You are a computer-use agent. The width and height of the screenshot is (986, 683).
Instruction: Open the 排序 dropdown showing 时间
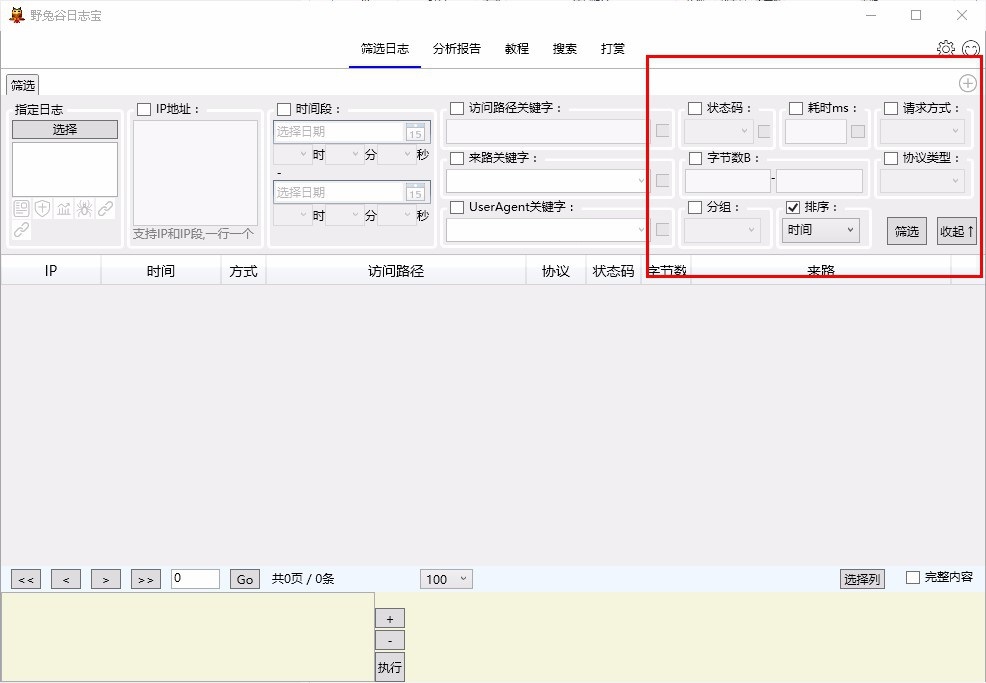[821, 230]
